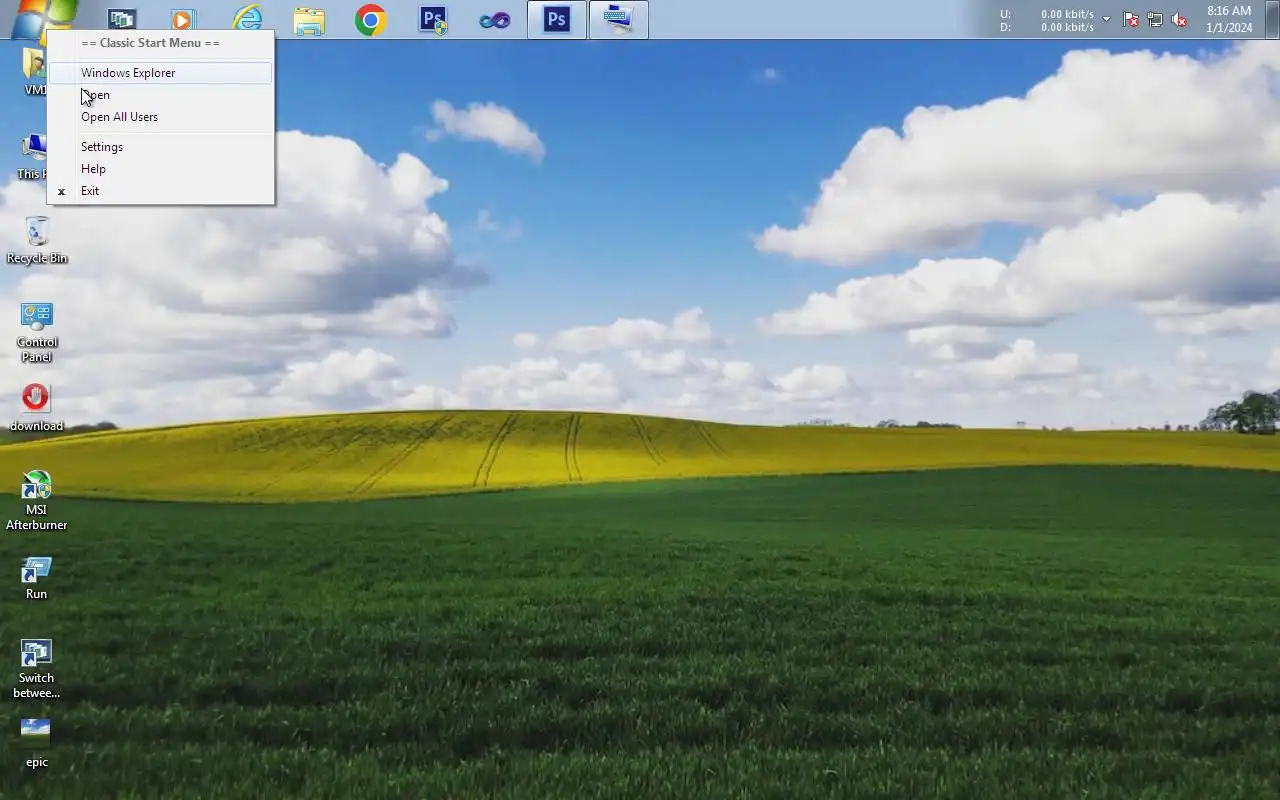1280x800 pixels.
Task: Open the purple infinity icon in the taskbar
Action: point(495,19)
